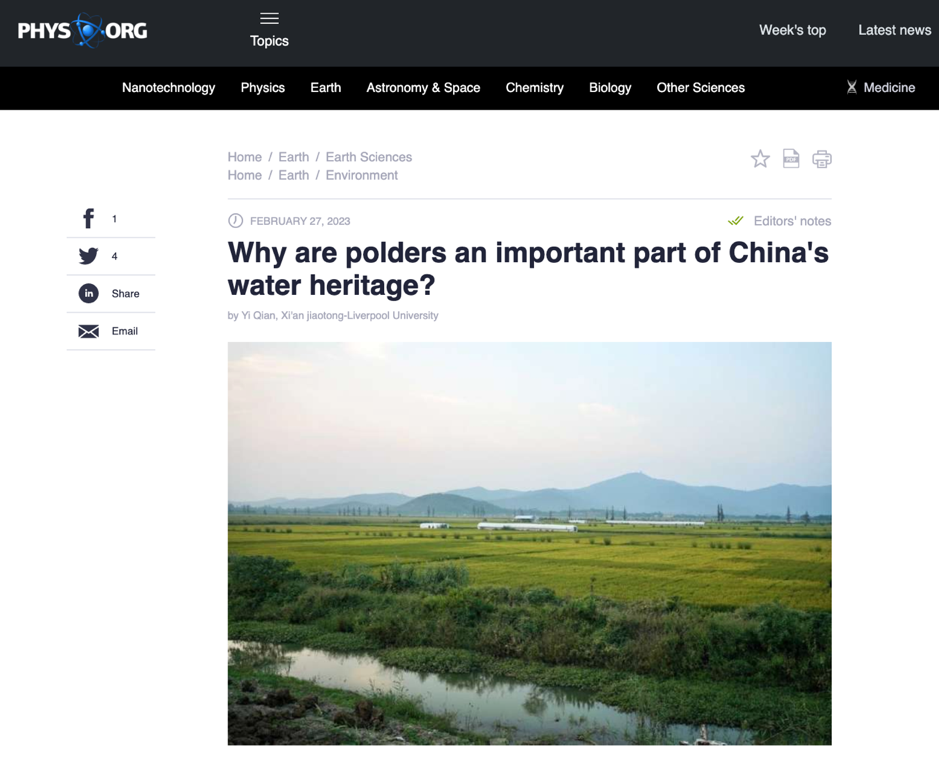Share the article on Facebook
The width and height of the screenshot is (939, 758).
88,219
